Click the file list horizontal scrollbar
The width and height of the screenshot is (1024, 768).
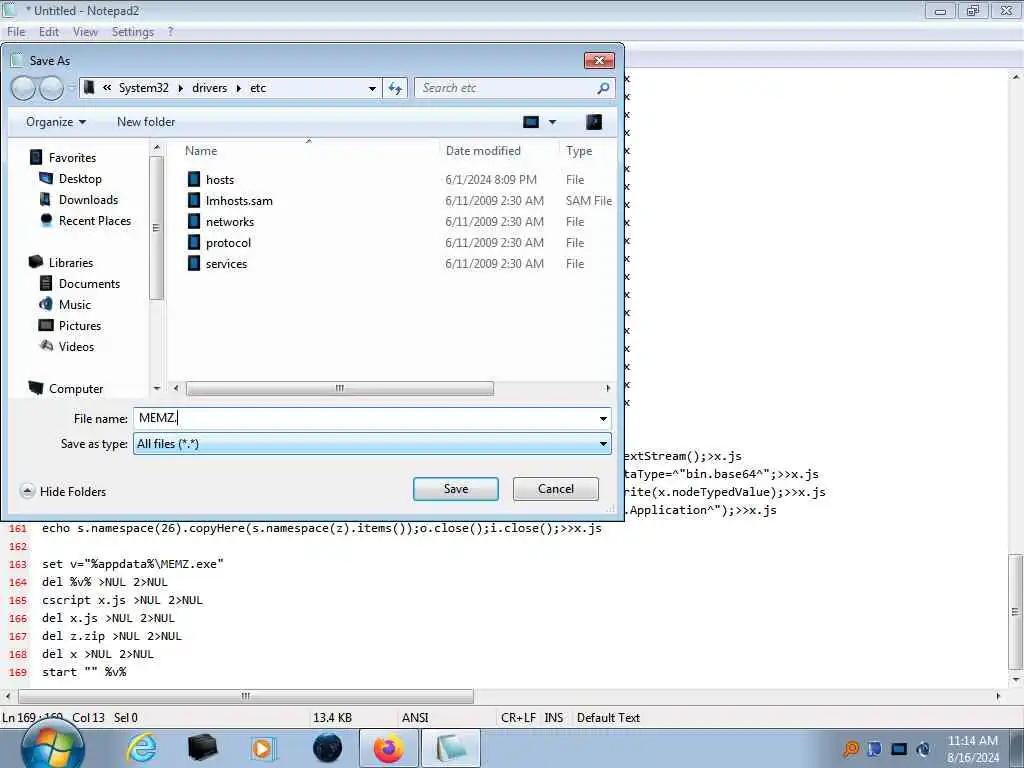340,389
